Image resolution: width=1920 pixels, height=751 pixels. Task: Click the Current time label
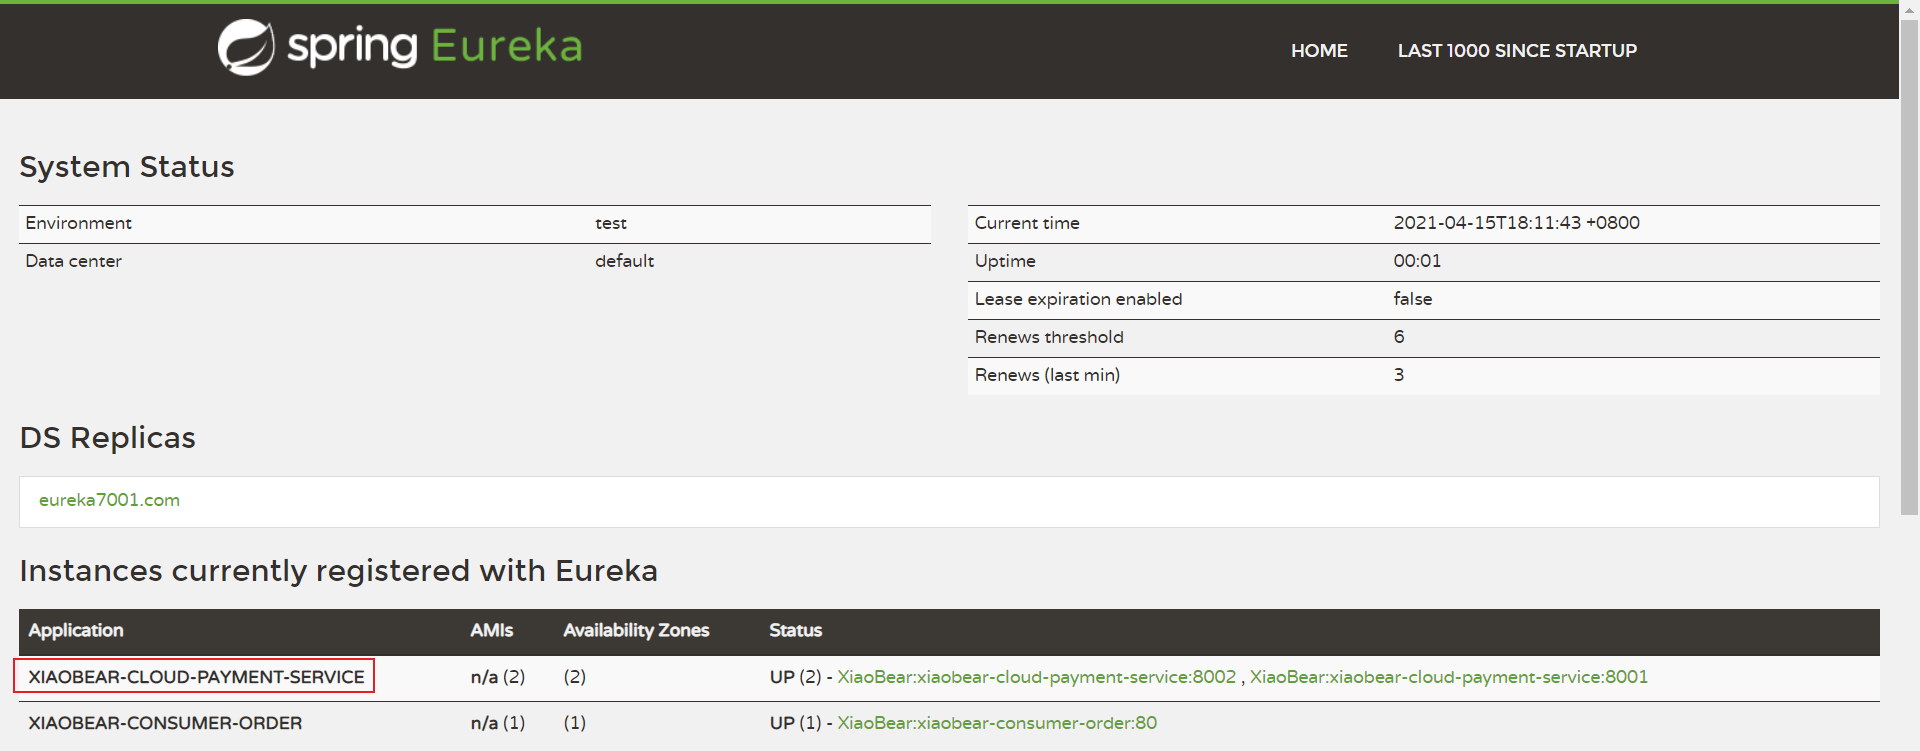coord(1027,223)
